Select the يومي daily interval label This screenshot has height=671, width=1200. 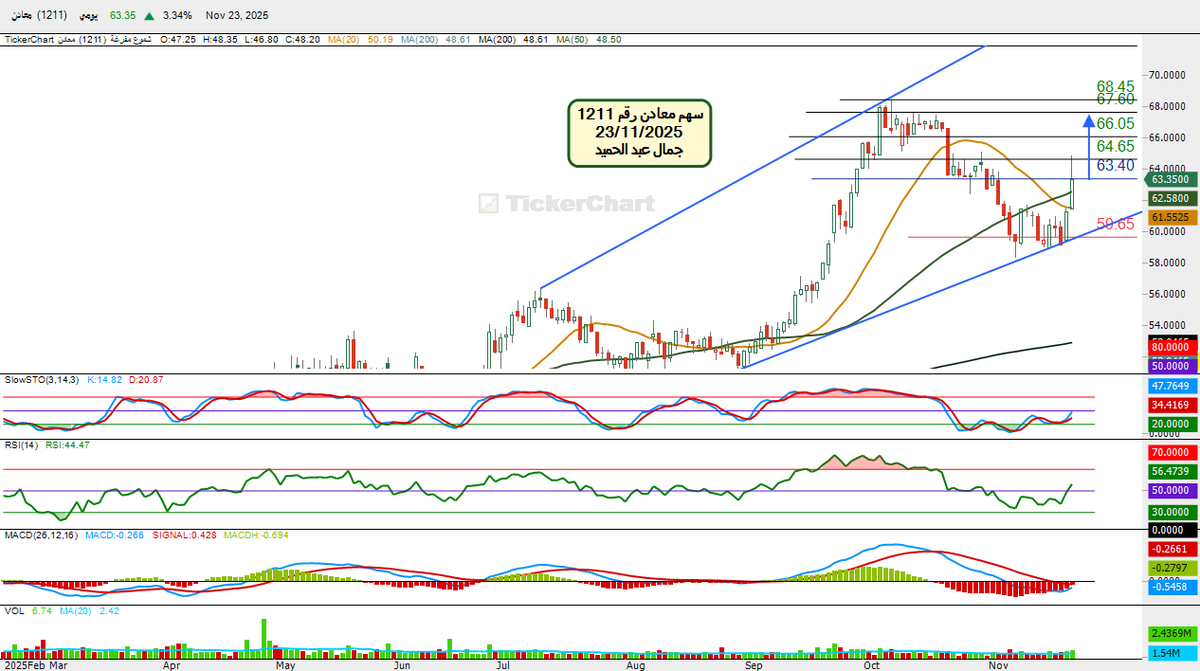click(x=87, y=16)
